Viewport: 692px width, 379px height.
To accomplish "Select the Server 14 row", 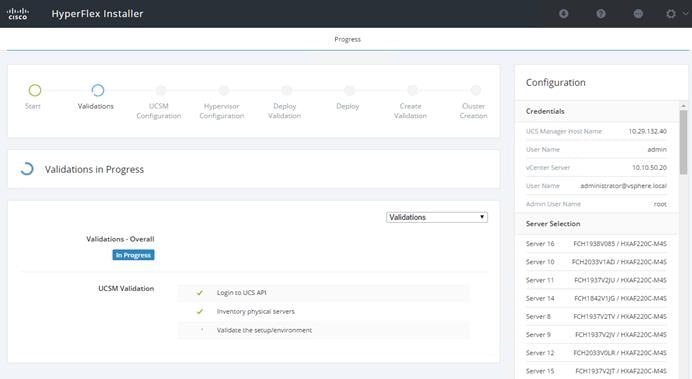I will point(596,298).
